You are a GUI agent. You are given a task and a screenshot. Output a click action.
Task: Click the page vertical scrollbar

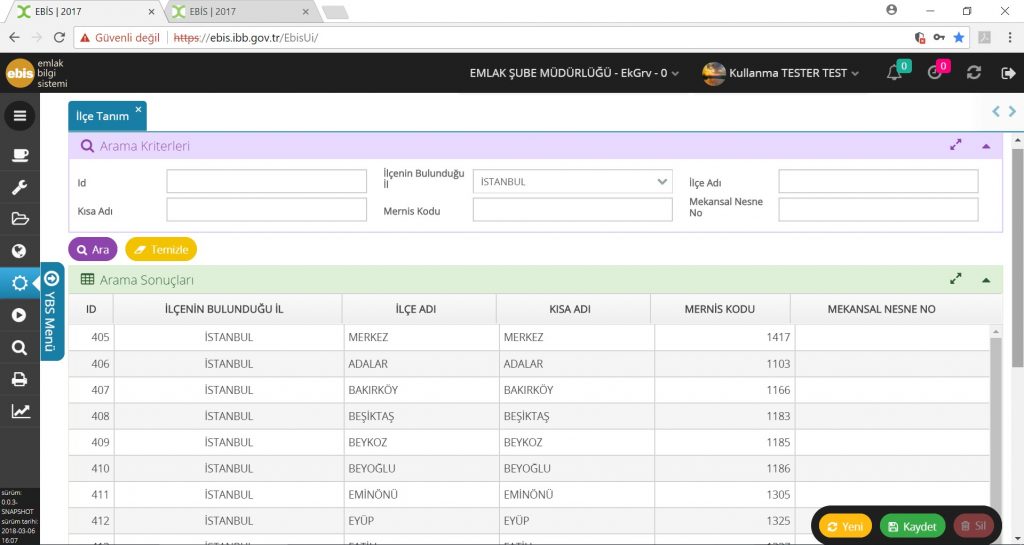pyautogui.click(x=1017, y=258)
